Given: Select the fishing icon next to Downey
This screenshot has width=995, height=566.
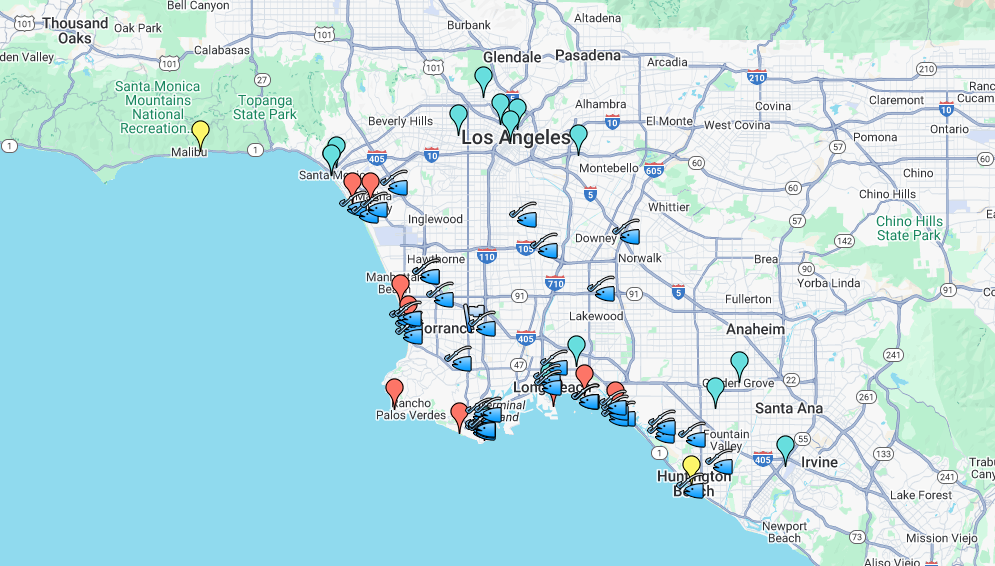Looking at the screenshot, I should click(x=626, y=233).
